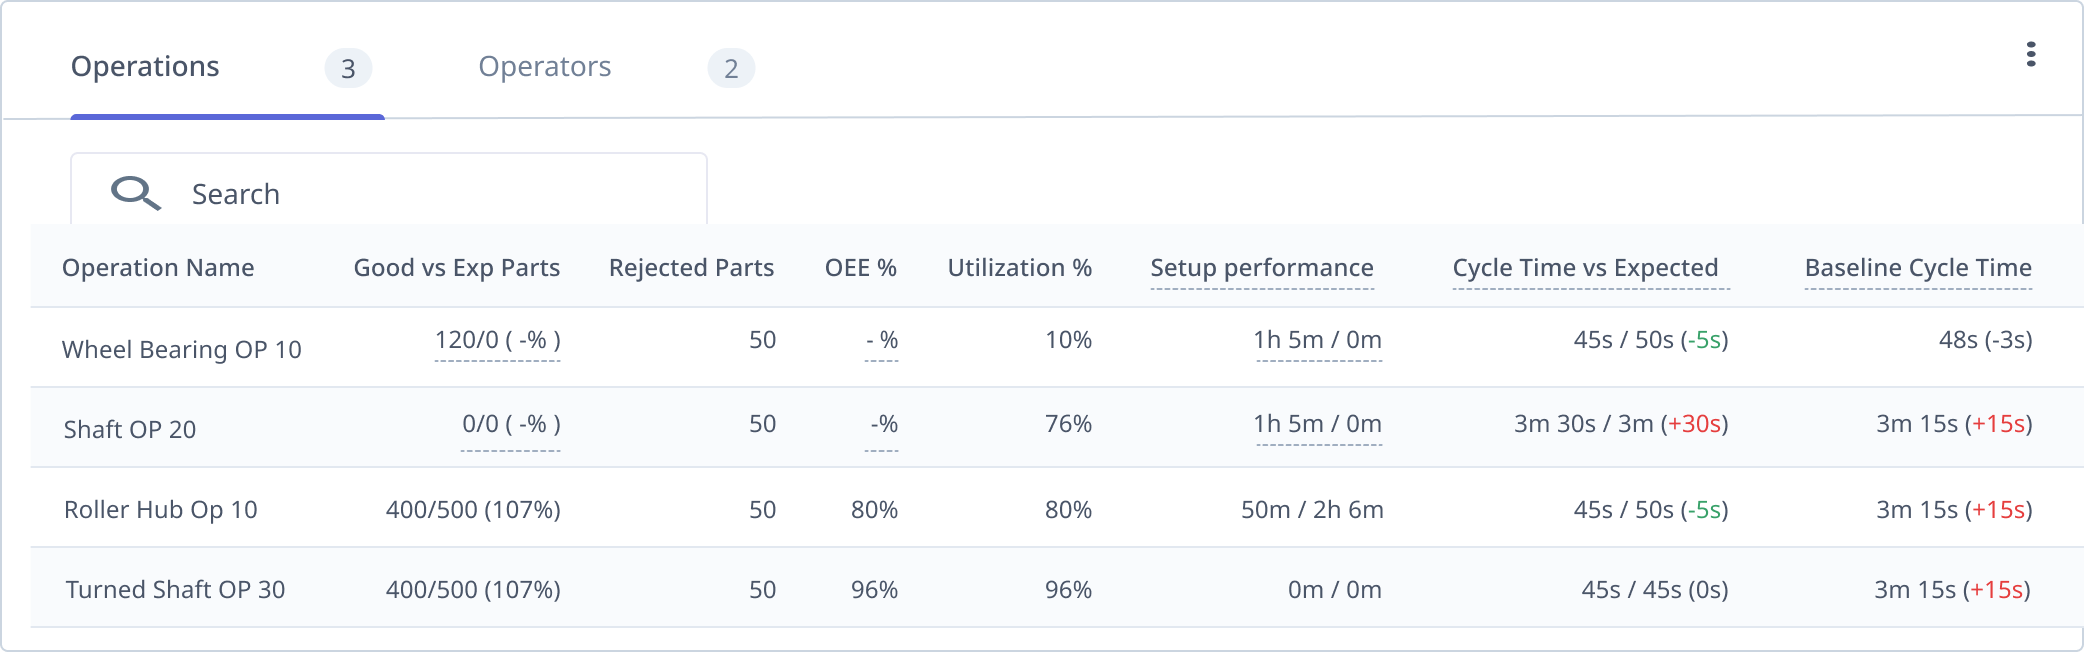The image size is (2084, 652).
Task: Select the Operations tab
Action: [x=145, y=67]
